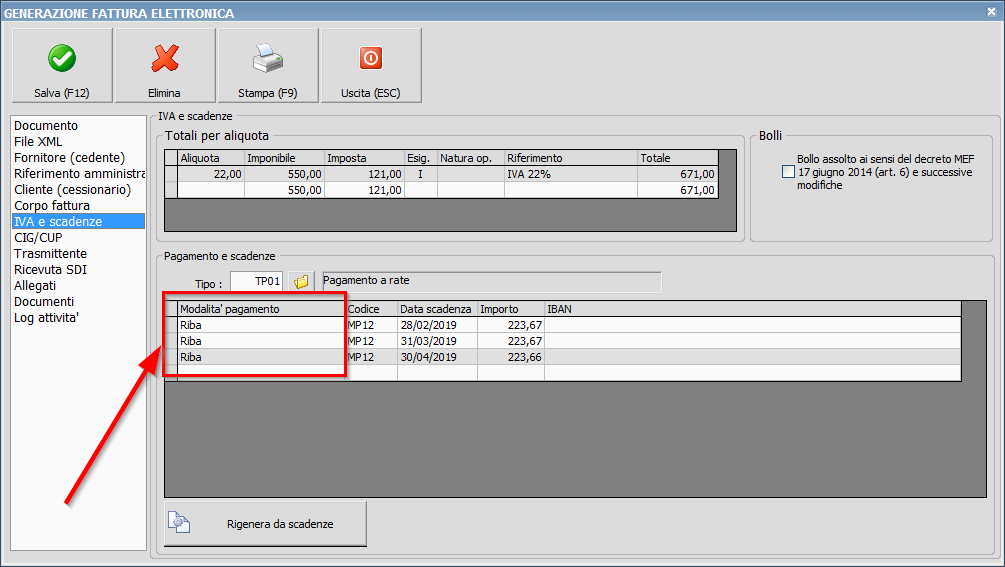Click the printer Stampa (F9) icon
1005x567 pixels.
click(x=268, y=58)
